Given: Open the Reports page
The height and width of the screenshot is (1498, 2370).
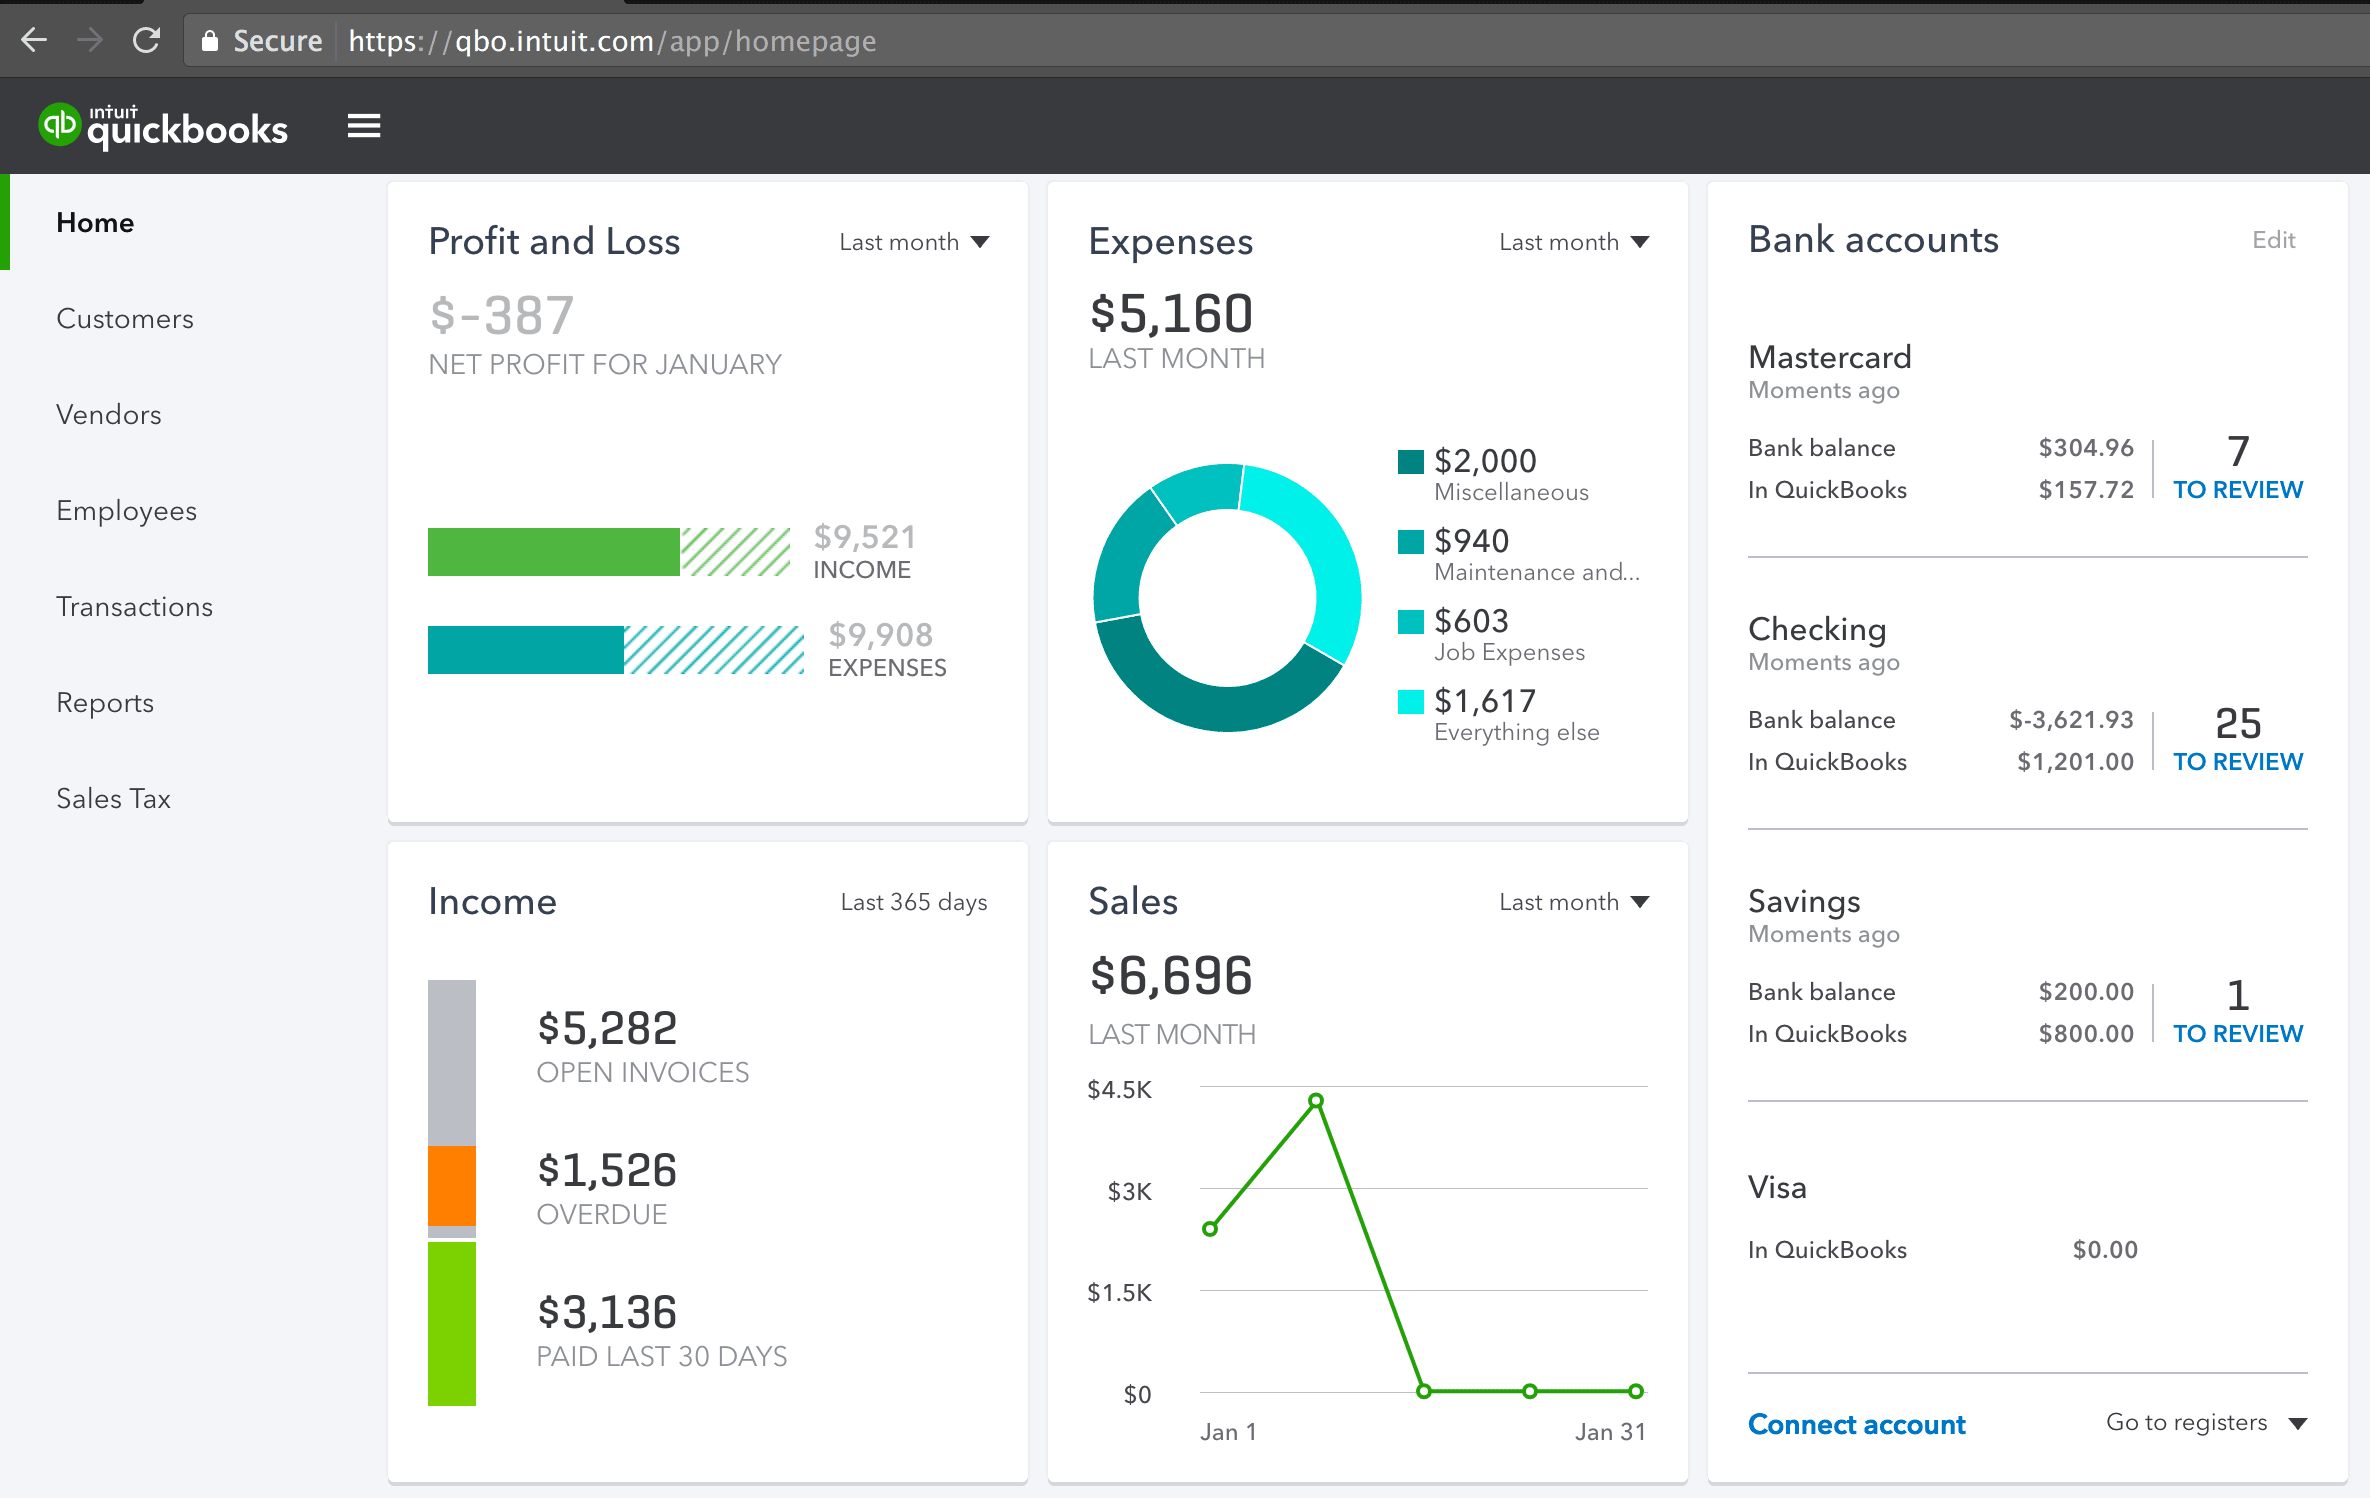Looking at the screenshot, I should (x=105, y=702).
